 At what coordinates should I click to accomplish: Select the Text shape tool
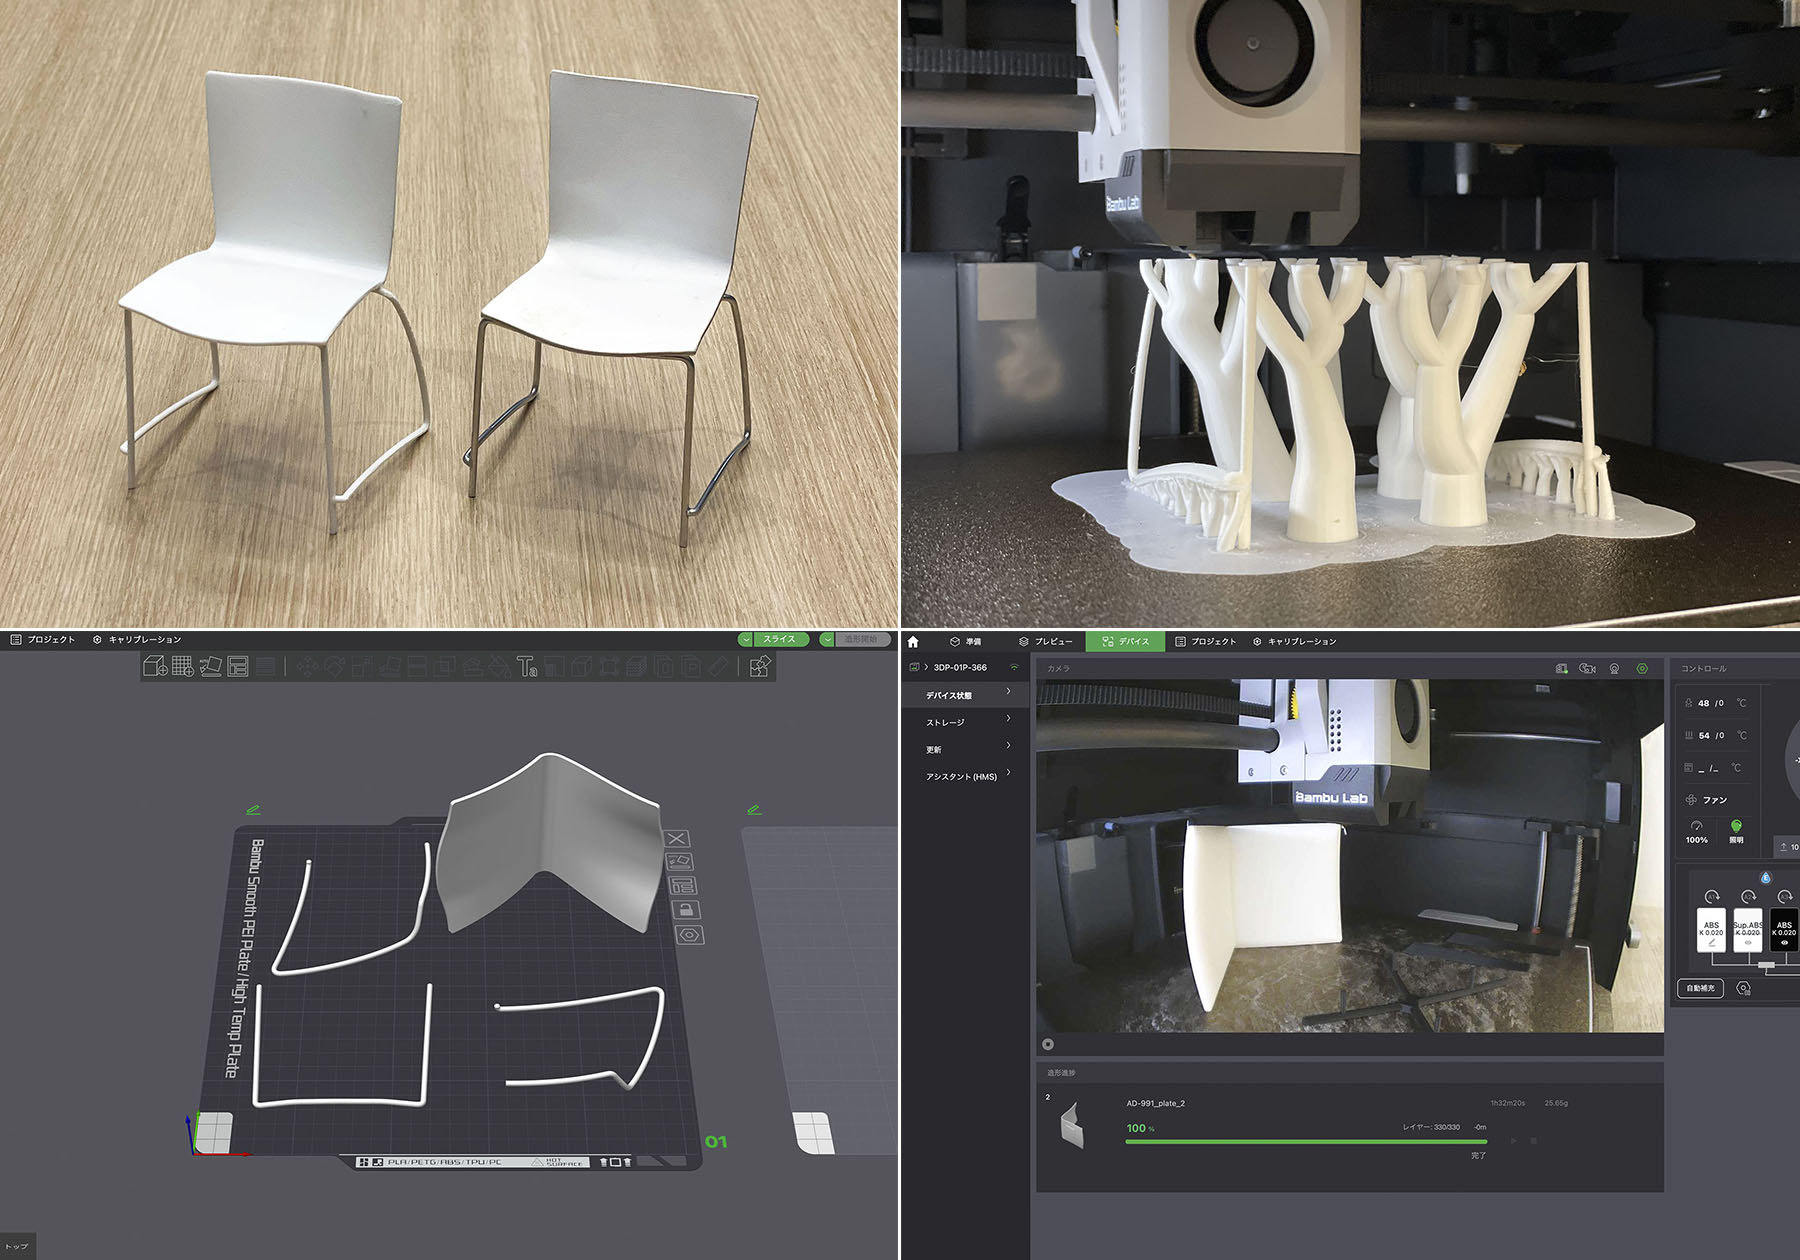tap(527, 667)
